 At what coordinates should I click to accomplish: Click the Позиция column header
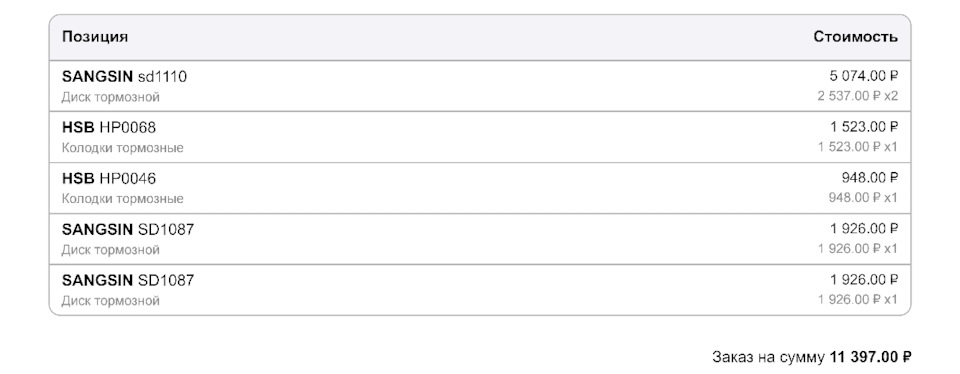tap(95, 37)
